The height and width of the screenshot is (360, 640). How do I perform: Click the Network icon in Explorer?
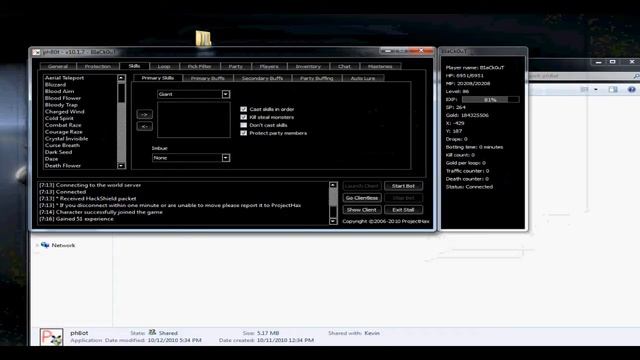click(x=45, y=245)
